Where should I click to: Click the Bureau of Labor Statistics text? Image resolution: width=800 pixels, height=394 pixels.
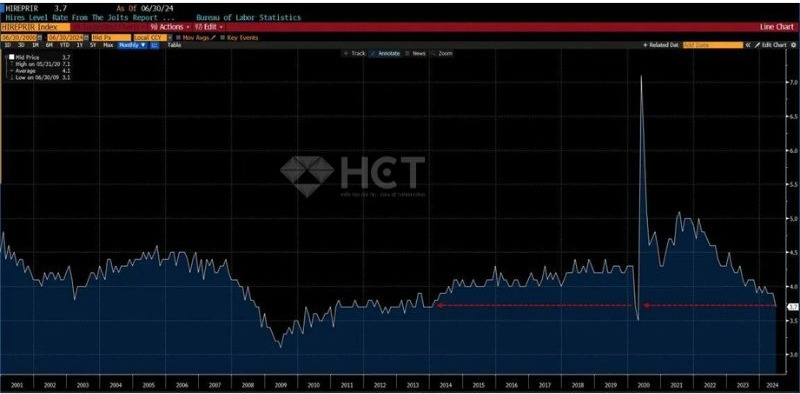click(x=248, y=17)
